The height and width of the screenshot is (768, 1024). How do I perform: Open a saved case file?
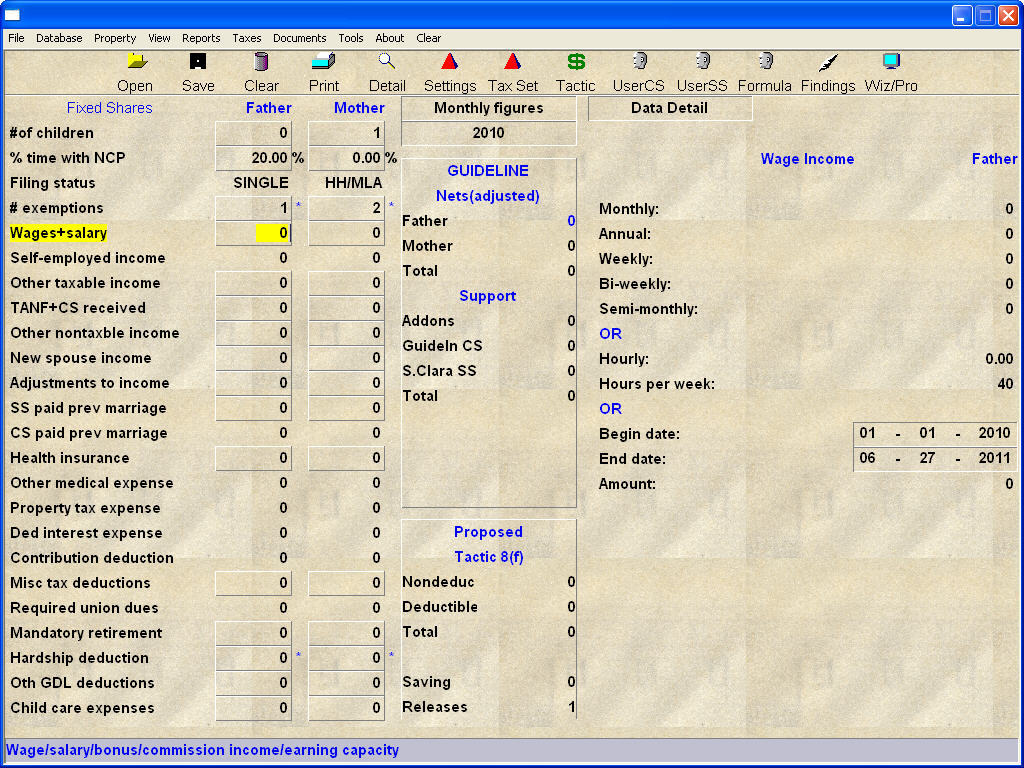[x=135, y=72]
